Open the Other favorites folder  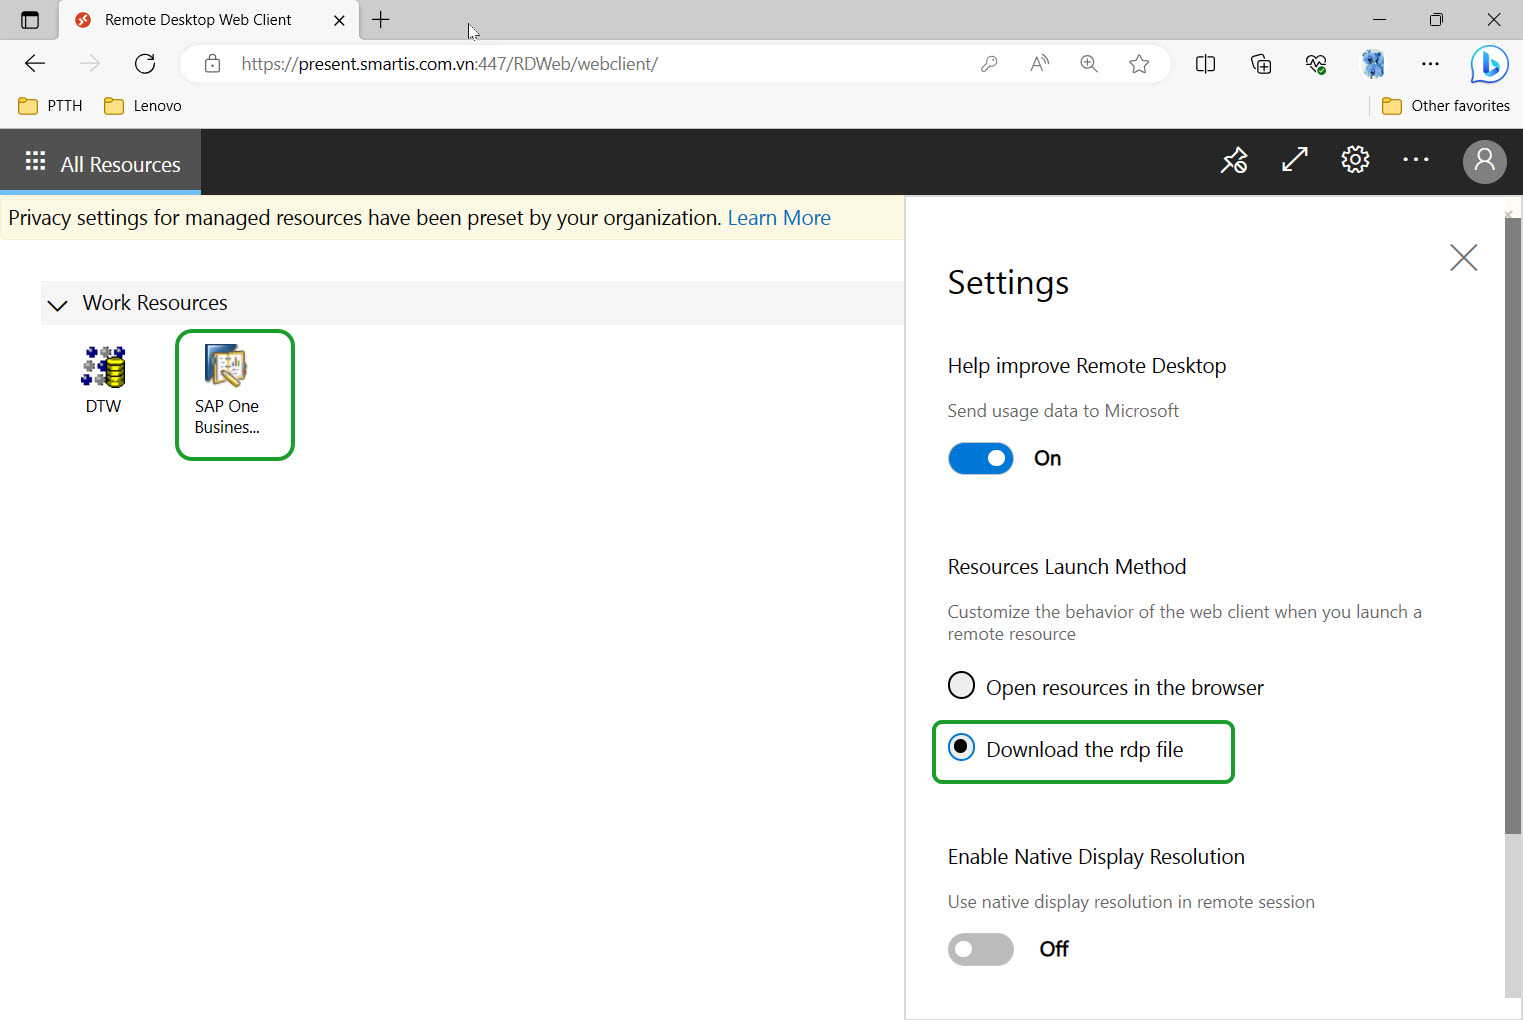click(x=1446, y=106)
